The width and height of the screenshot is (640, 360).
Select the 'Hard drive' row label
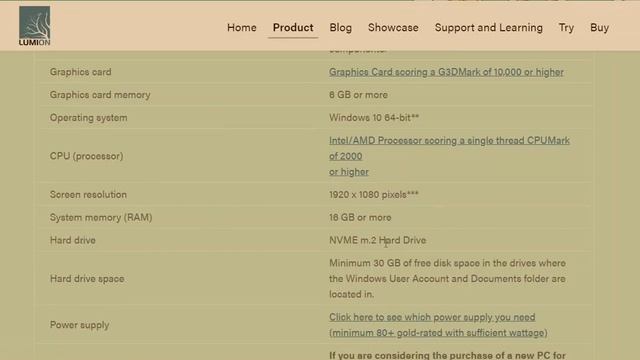73,240
